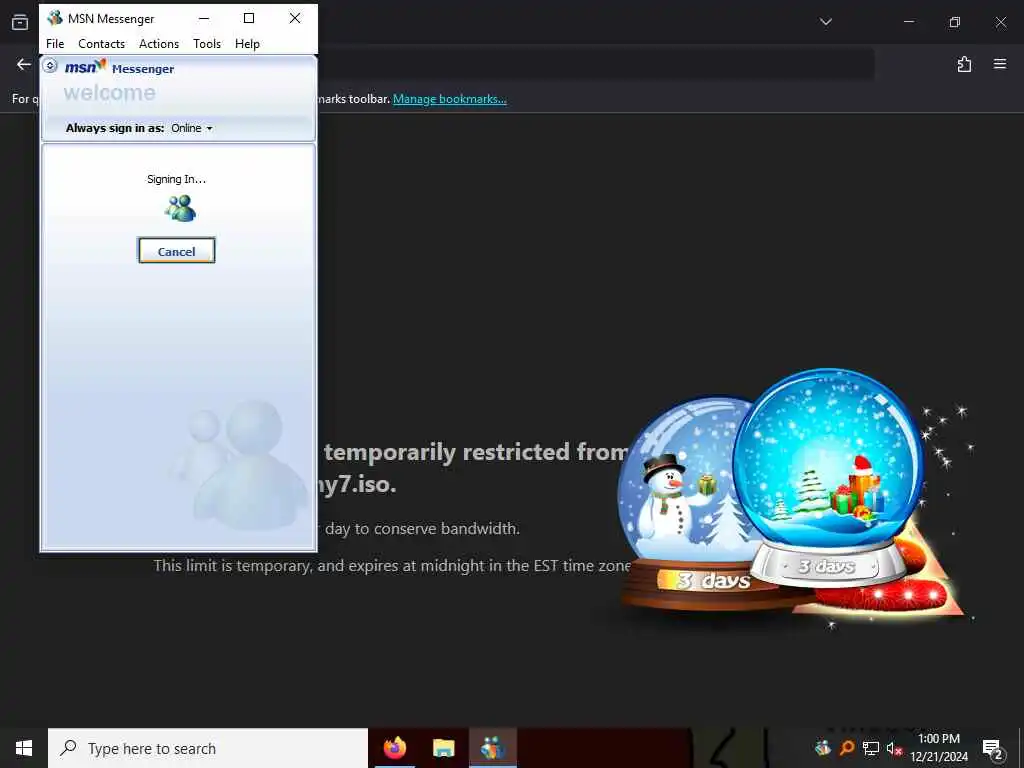Open the notification center icon

point(993,748)
